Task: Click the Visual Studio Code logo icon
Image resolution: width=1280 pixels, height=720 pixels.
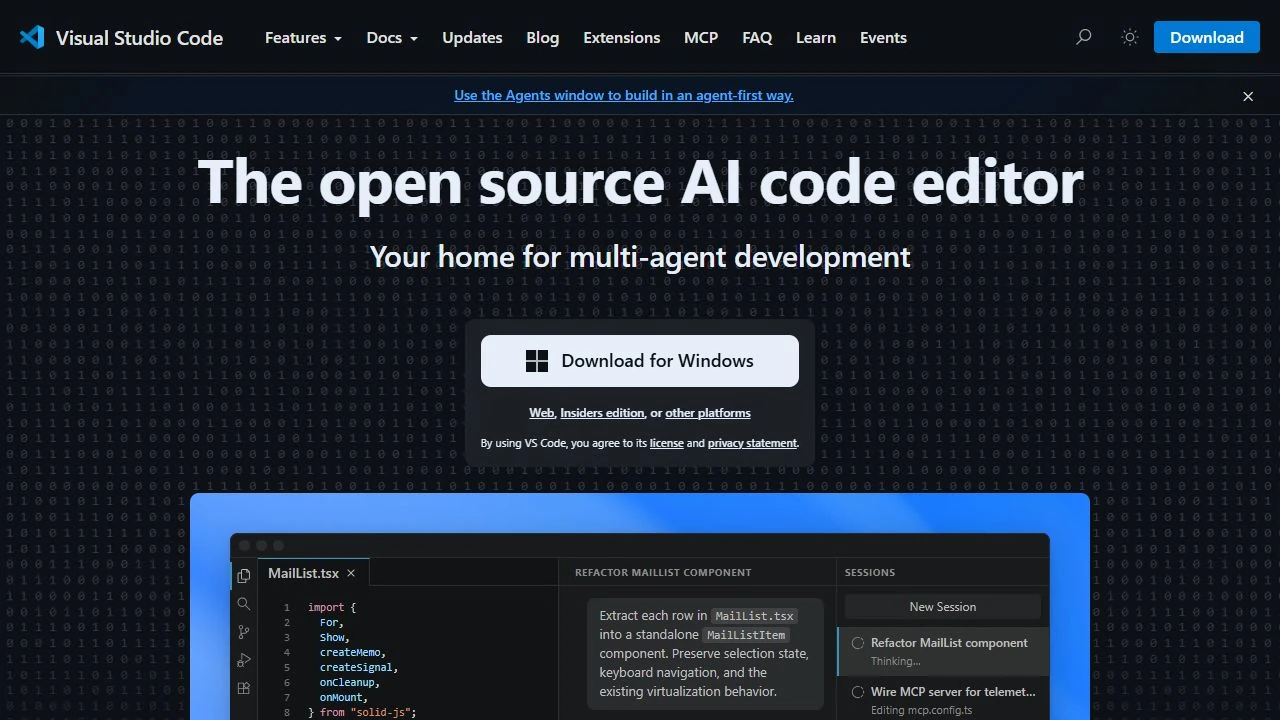Action: click(x=32, y=37)
